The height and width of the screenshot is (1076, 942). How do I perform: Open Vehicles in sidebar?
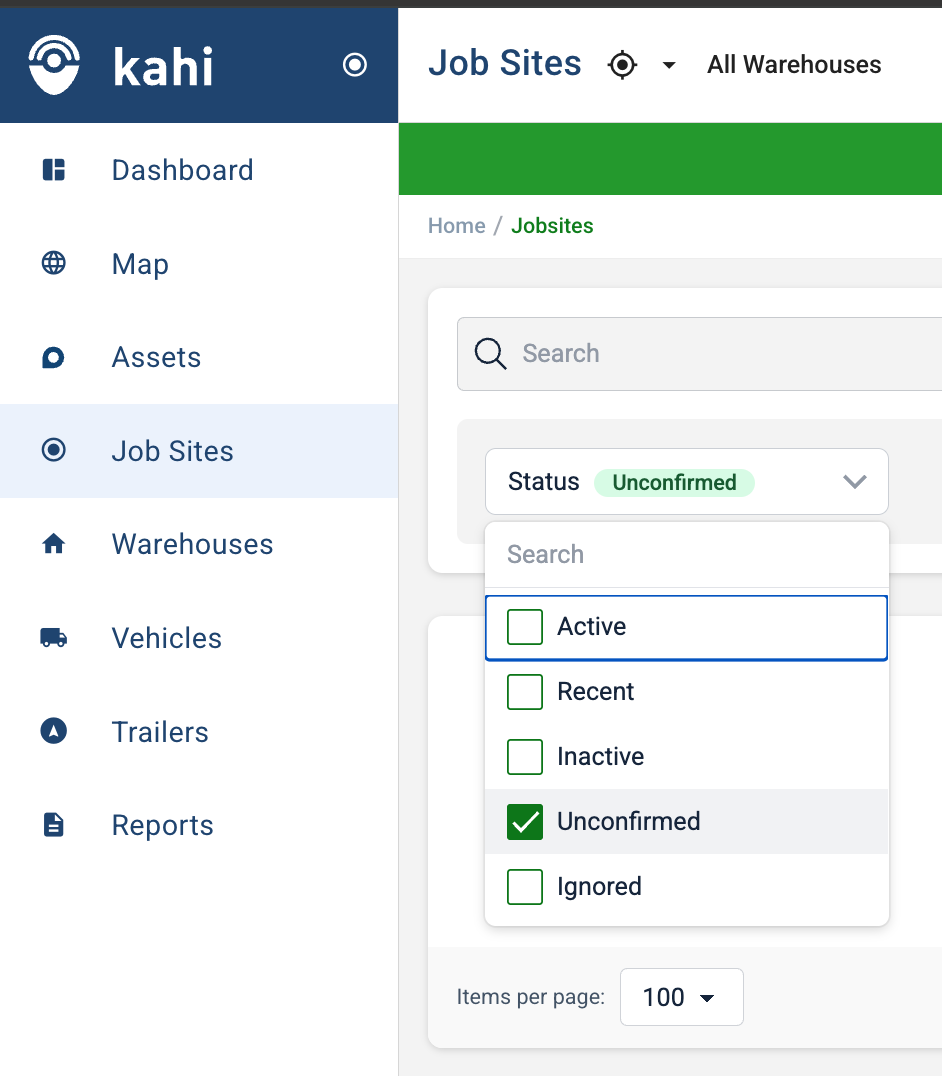tap(199, 638)
